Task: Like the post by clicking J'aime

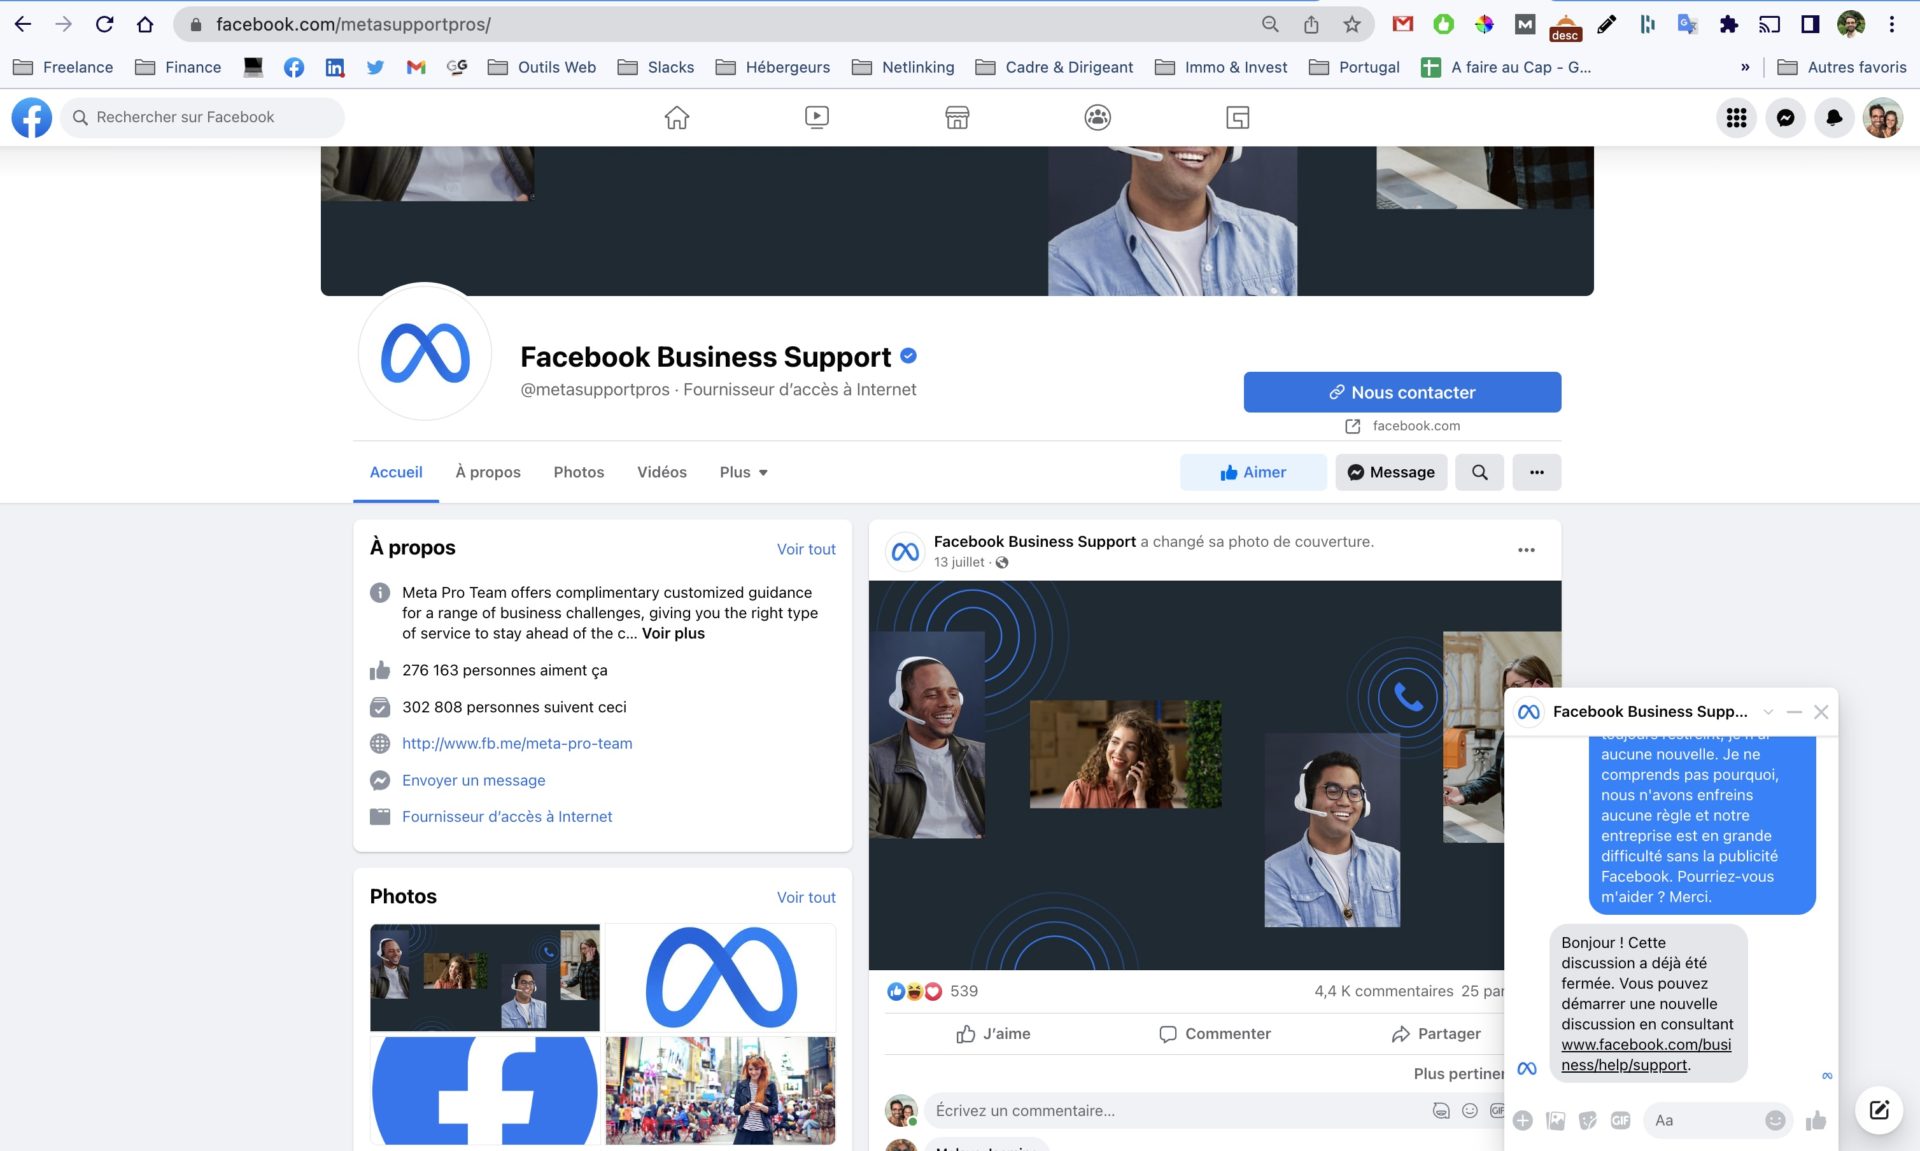Action: pyautogui.click(x=992, y=1034)
